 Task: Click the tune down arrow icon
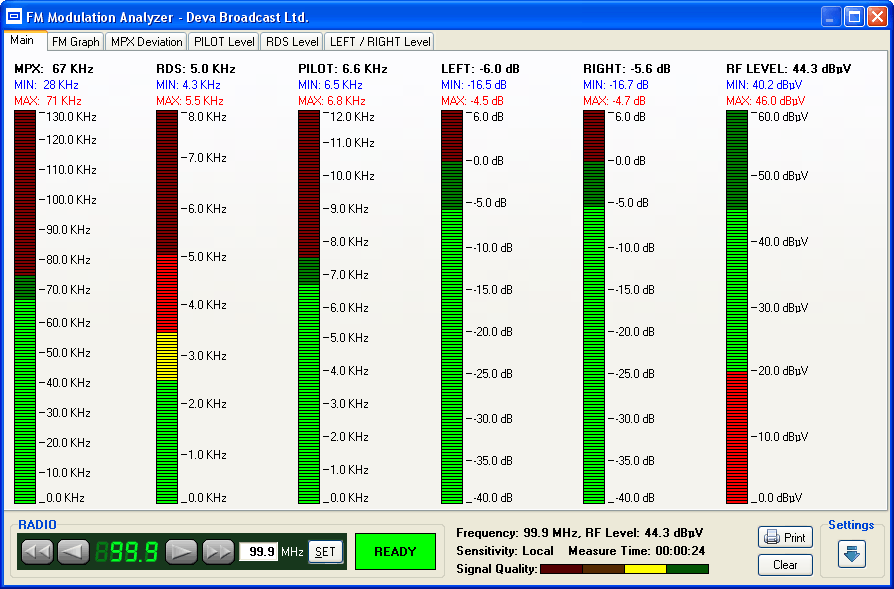pos(72,550)
